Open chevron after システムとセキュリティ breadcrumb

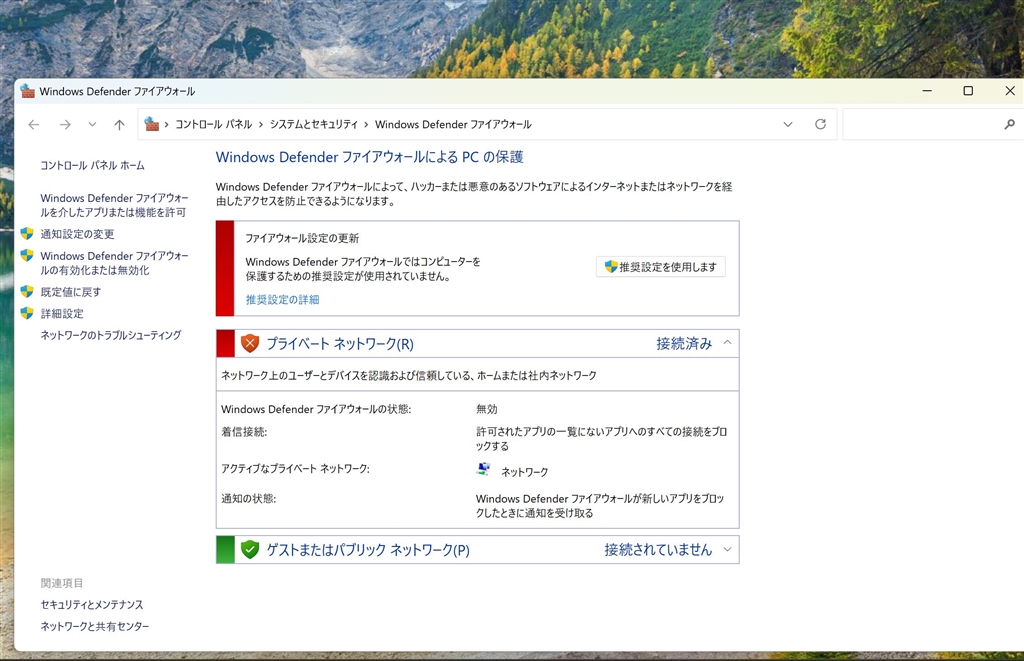tap(366, 124)
